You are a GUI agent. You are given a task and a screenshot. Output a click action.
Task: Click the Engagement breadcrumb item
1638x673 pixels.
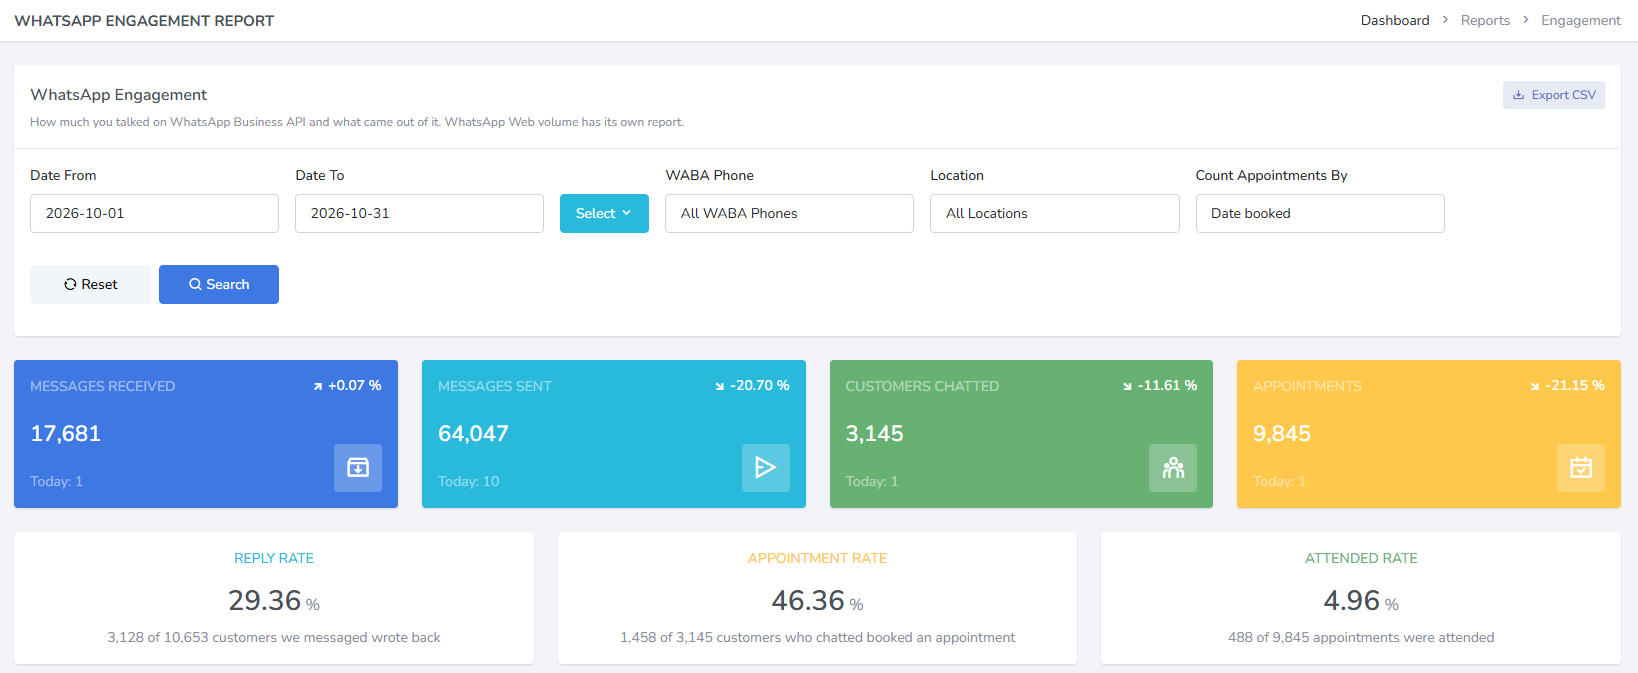[x=1581, y=20]
